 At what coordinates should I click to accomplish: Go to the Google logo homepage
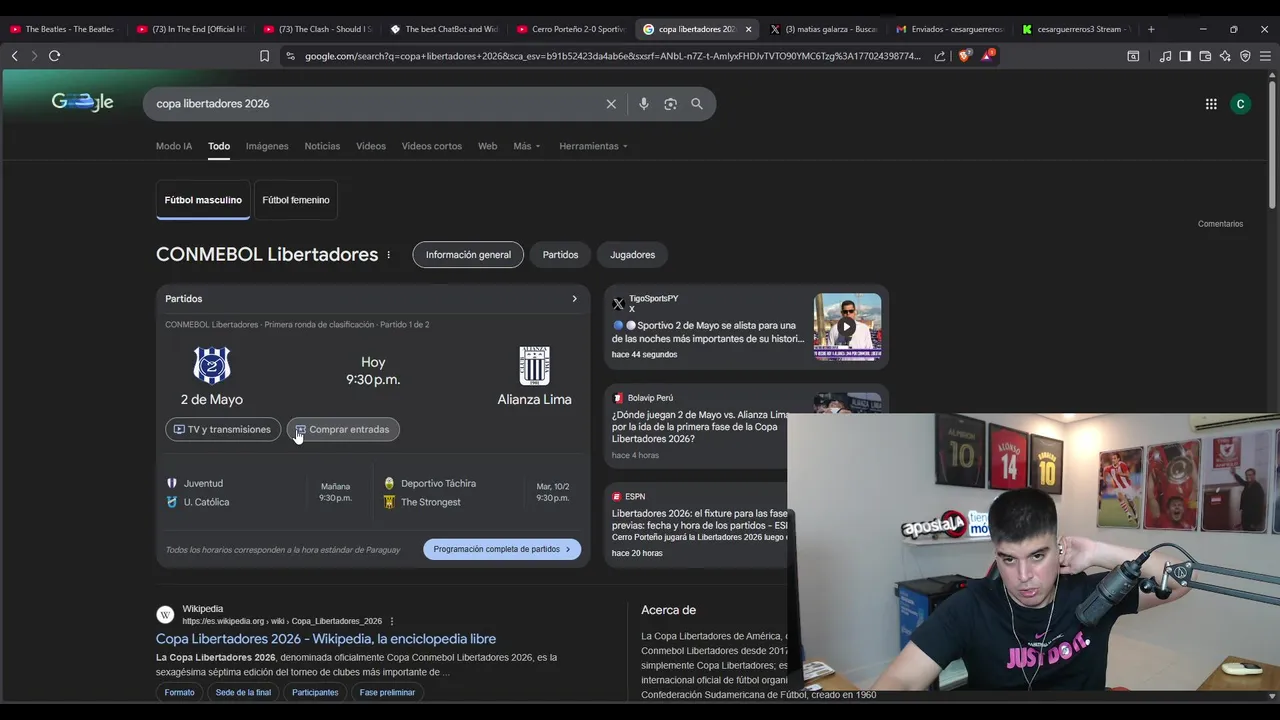(83, 102)
